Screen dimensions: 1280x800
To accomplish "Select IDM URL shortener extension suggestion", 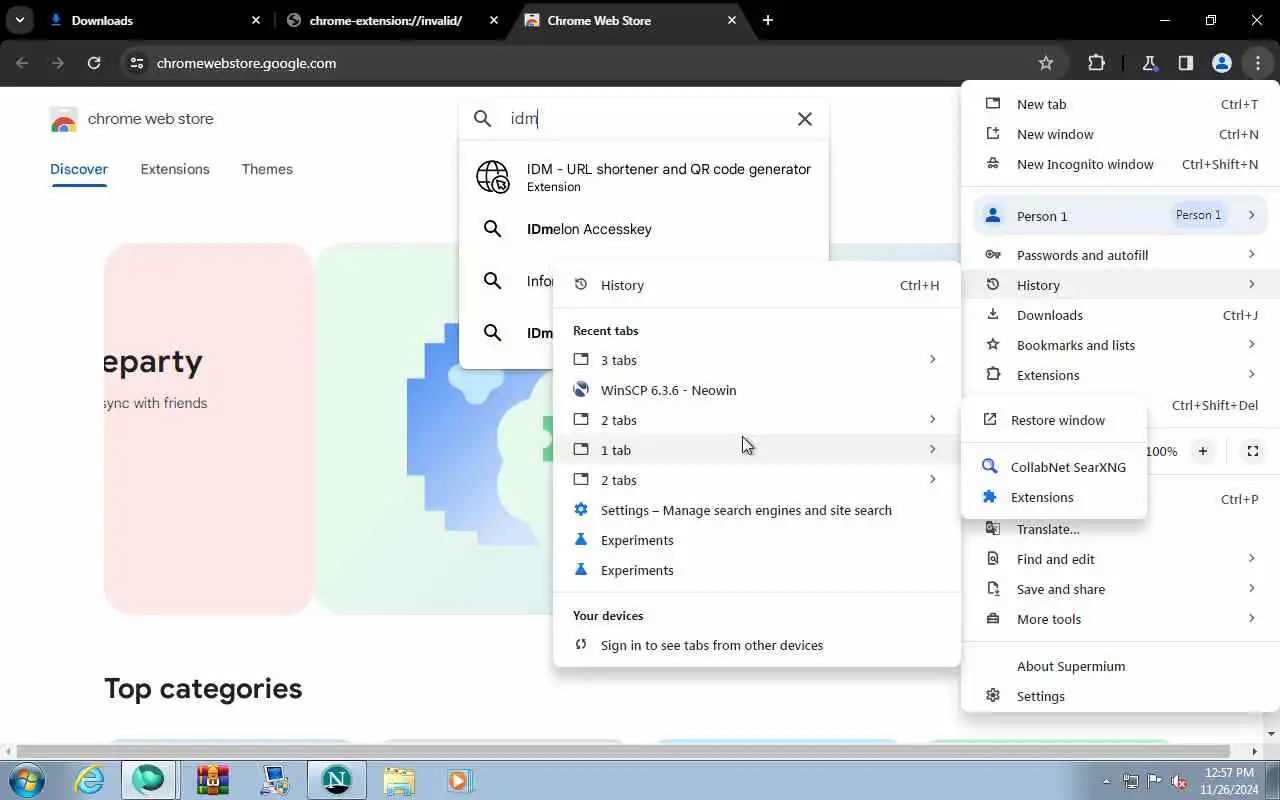I will point(644,177).
